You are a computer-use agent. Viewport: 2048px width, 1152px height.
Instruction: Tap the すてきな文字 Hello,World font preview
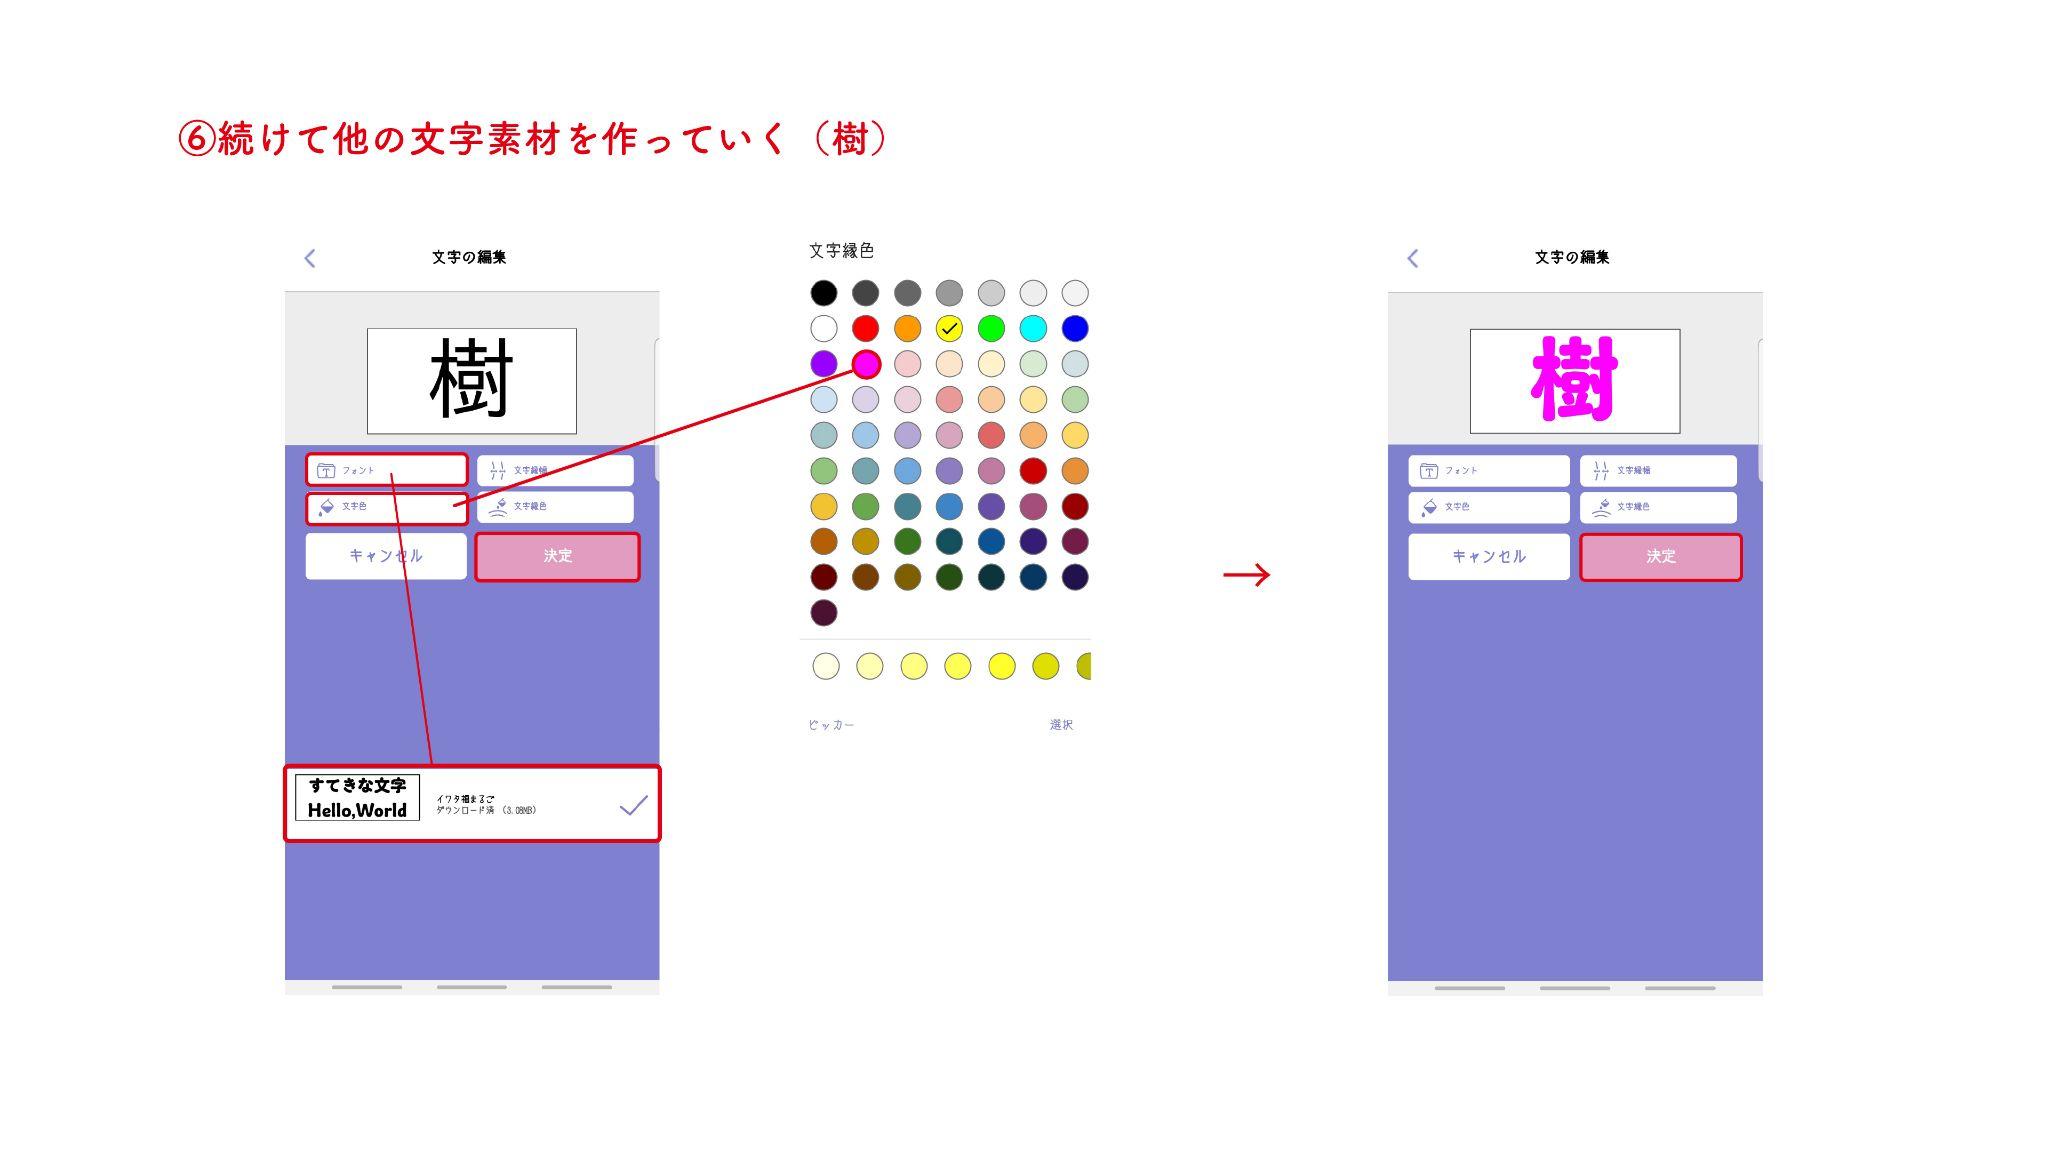[357, 798]
